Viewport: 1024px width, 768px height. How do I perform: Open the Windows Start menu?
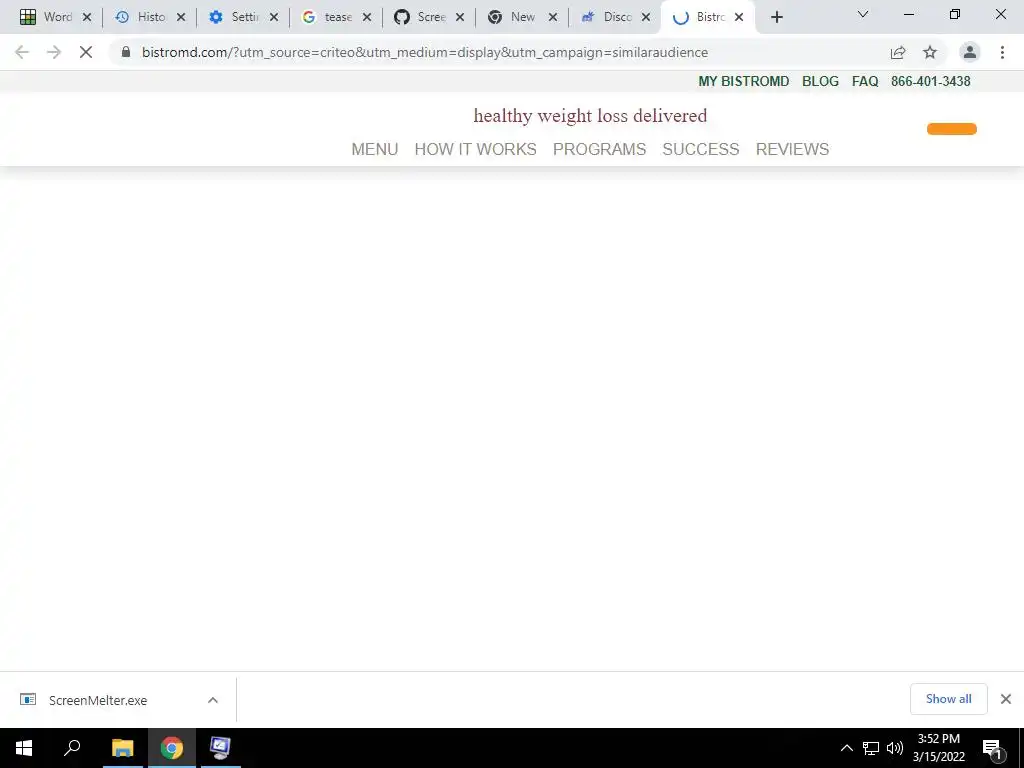[24, 748]
